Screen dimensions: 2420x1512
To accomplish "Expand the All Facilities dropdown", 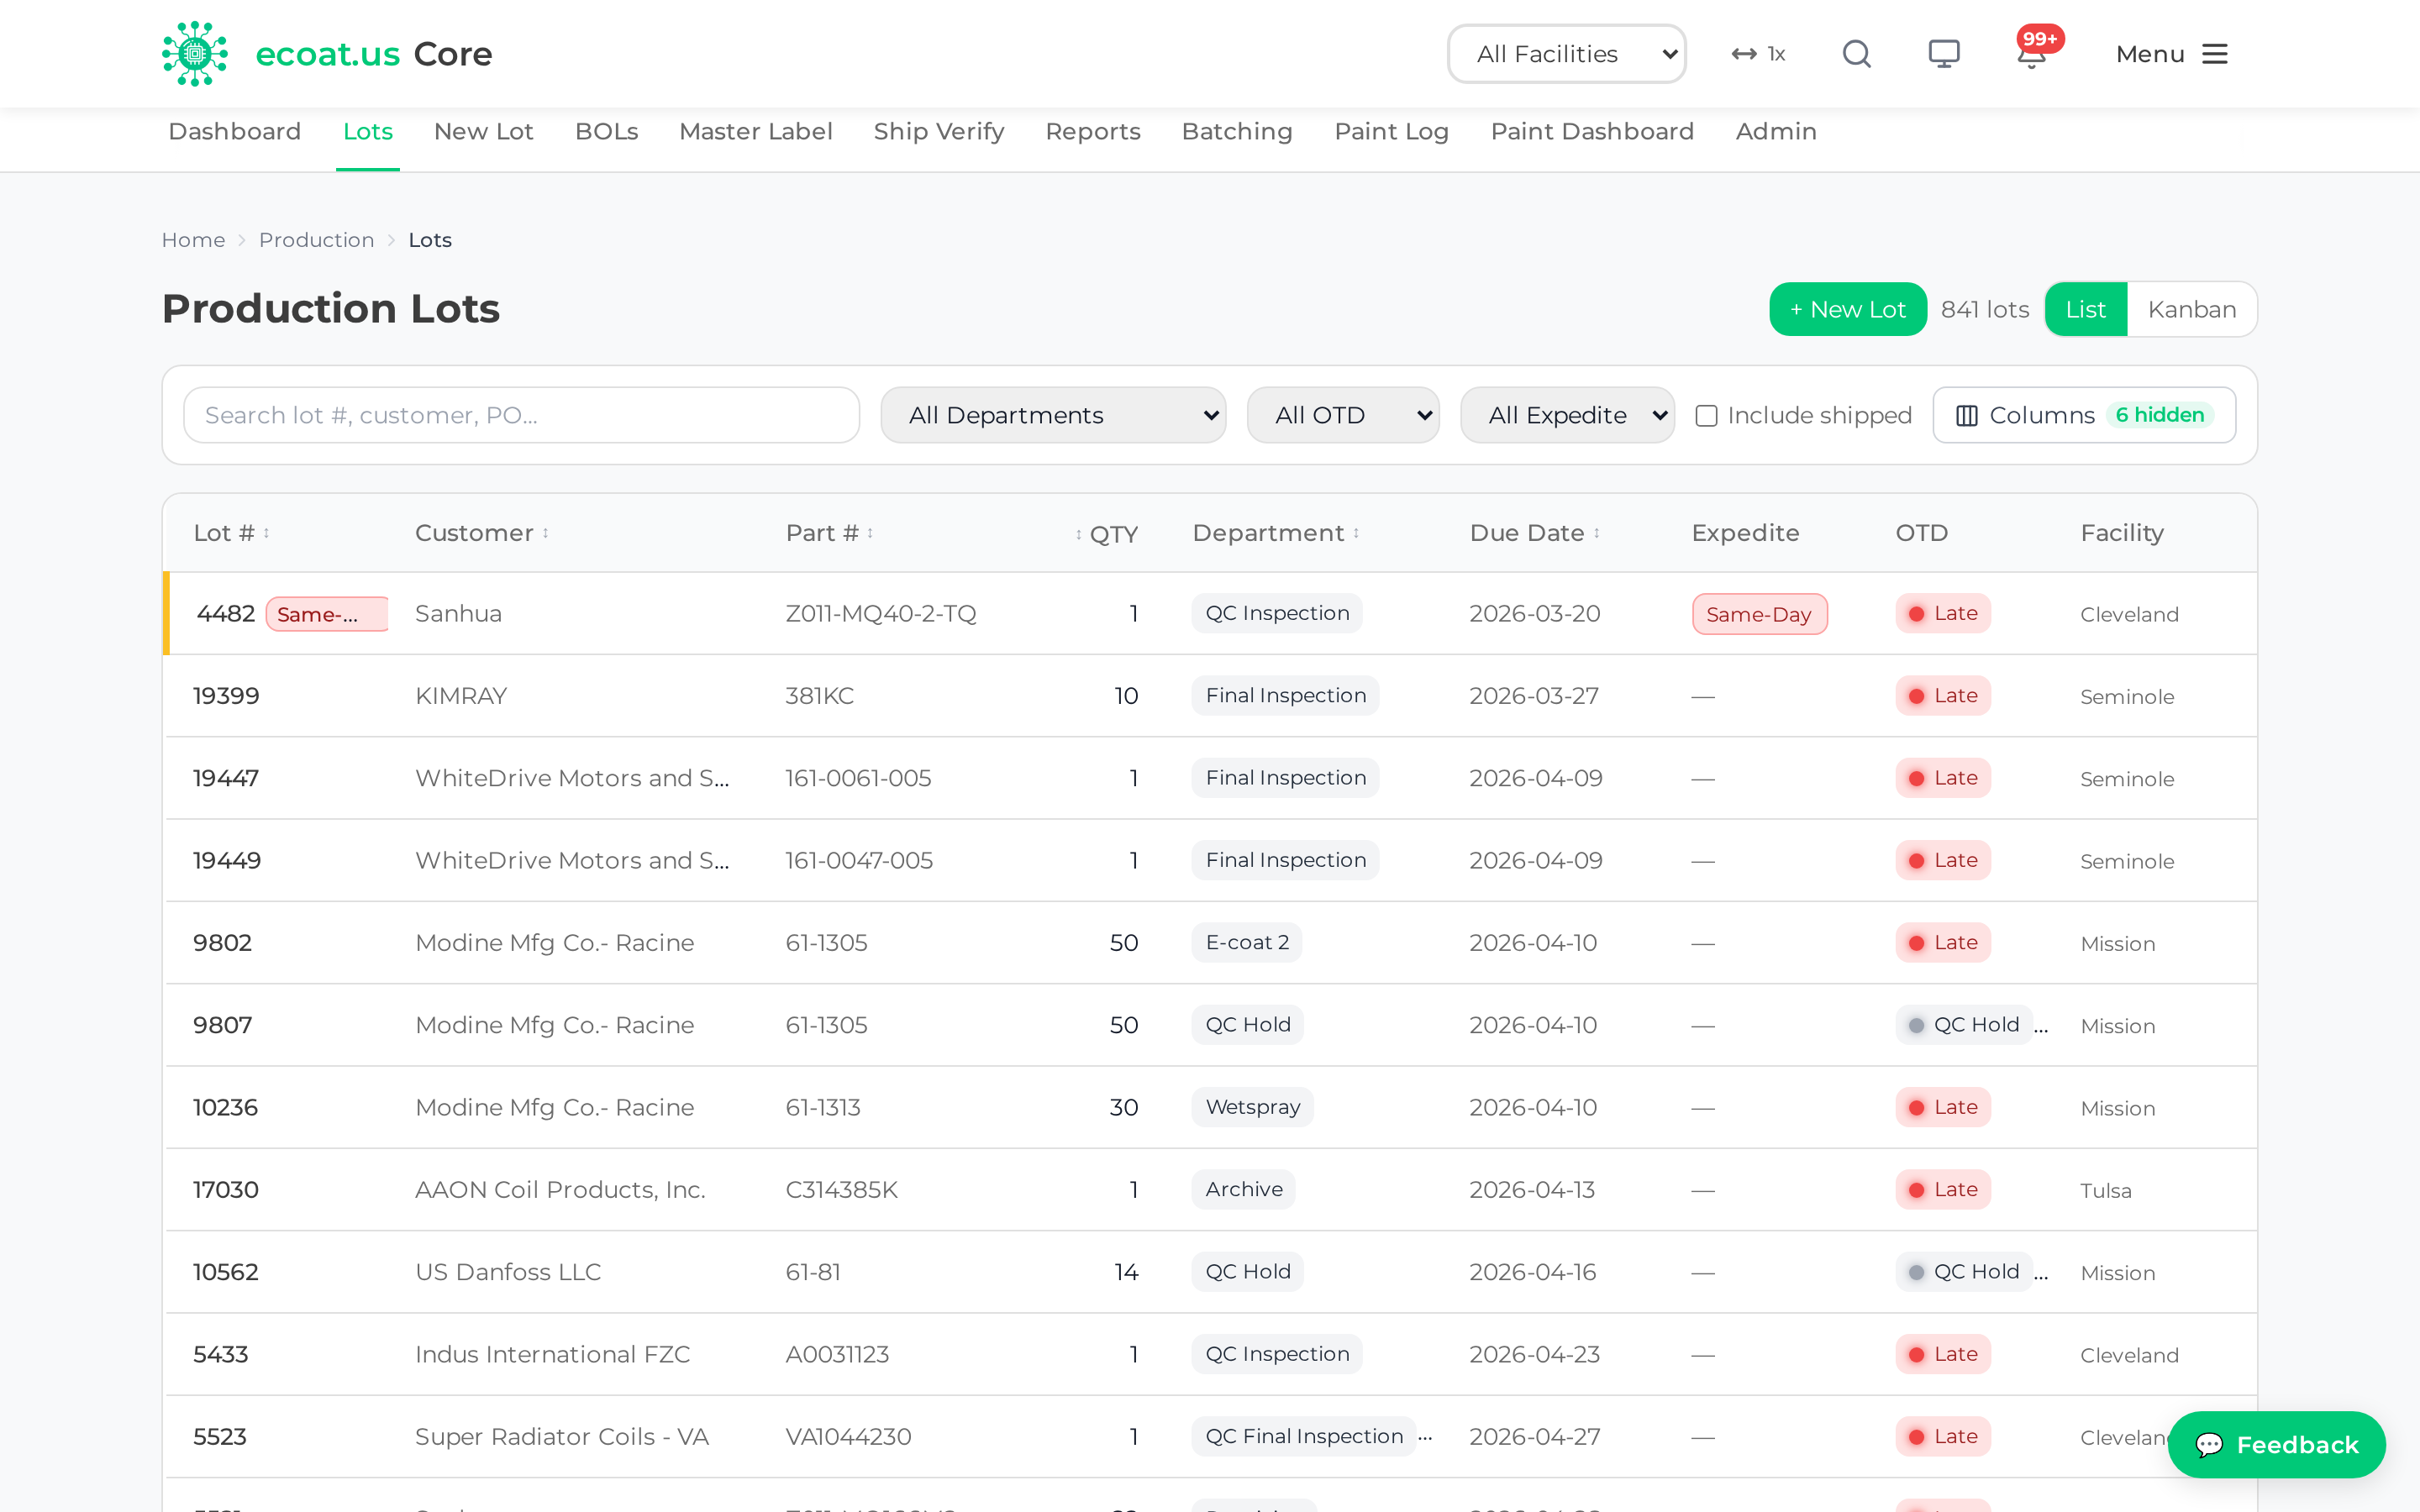I will (x=1566, y=54).
